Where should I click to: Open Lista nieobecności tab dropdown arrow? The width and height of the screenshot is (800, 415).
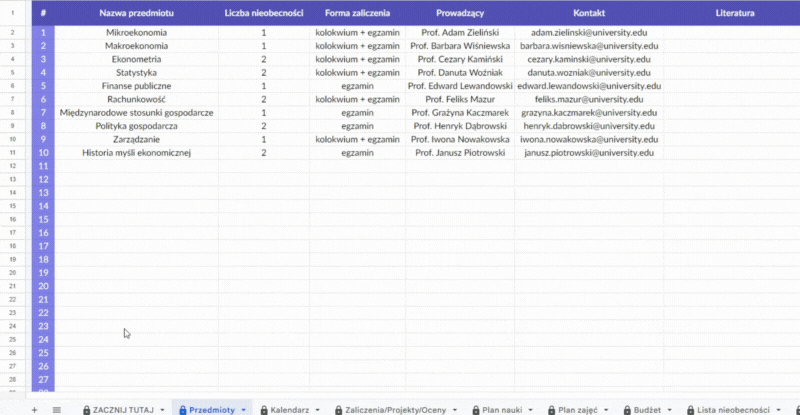click(x=779, y=410)
